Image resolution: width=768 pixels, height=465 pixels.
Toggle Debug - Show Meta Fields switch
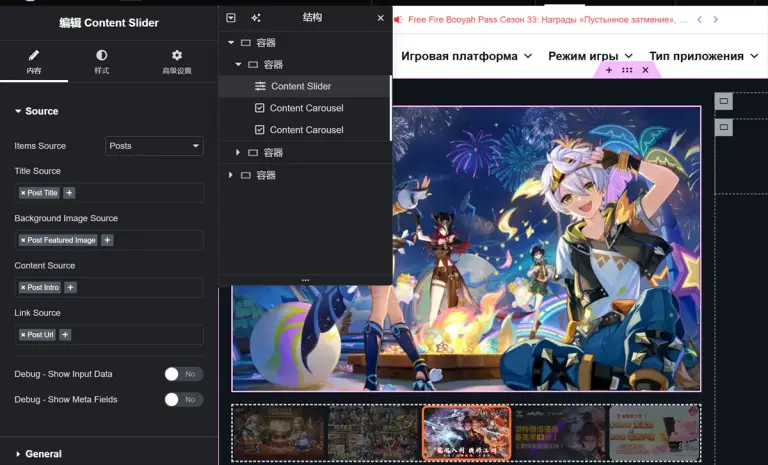pyautogui.click(x=184, y=399)
